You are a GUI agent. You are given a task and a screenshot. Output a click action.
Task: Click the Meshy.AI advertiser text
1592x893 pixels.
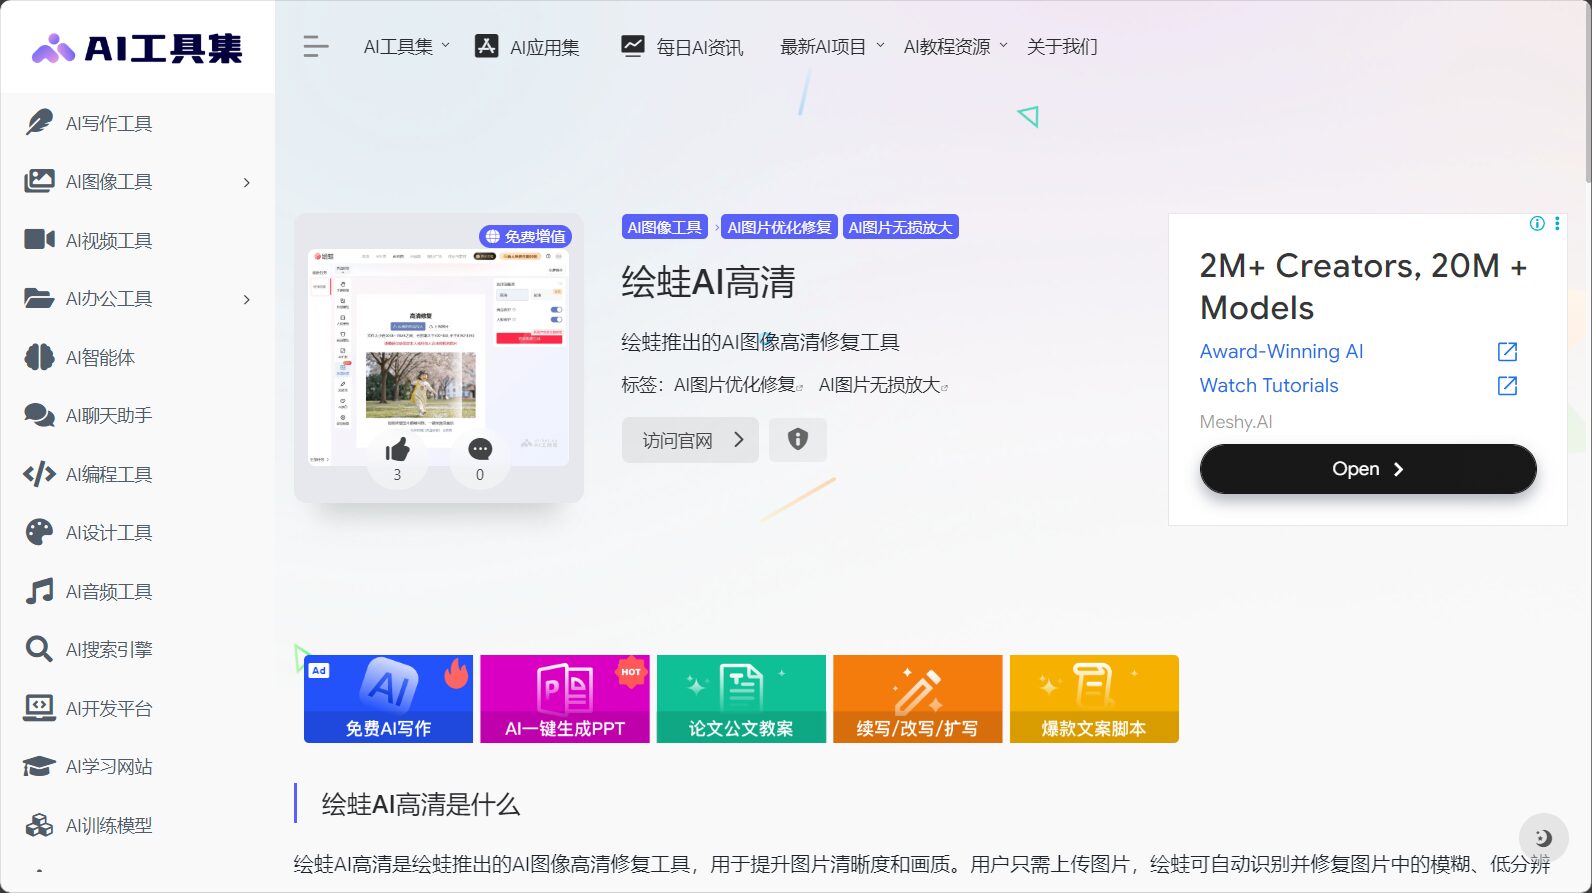(x=1236, y=422)
